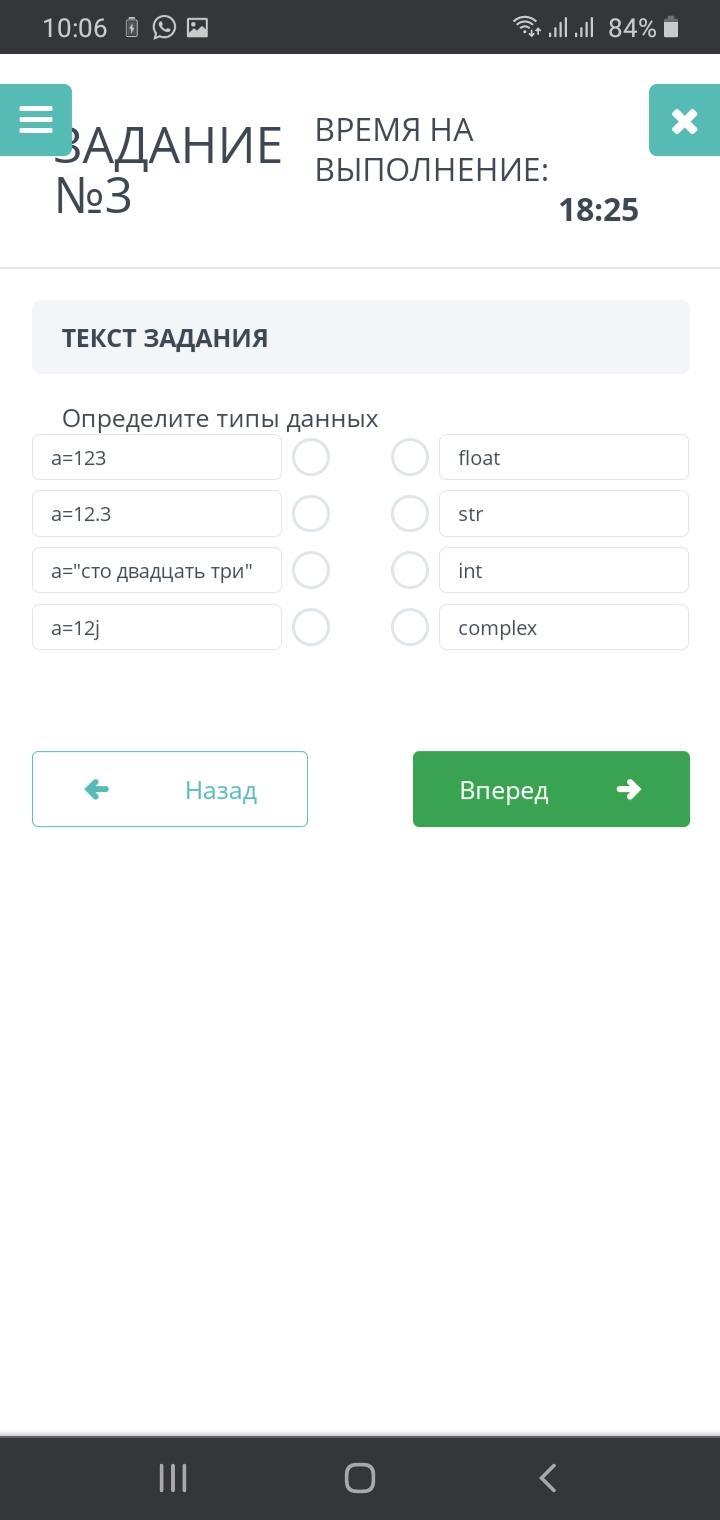This screenshot has height=1520, width=720.
Task: Select radio button for str
Action: pos(410,514)
